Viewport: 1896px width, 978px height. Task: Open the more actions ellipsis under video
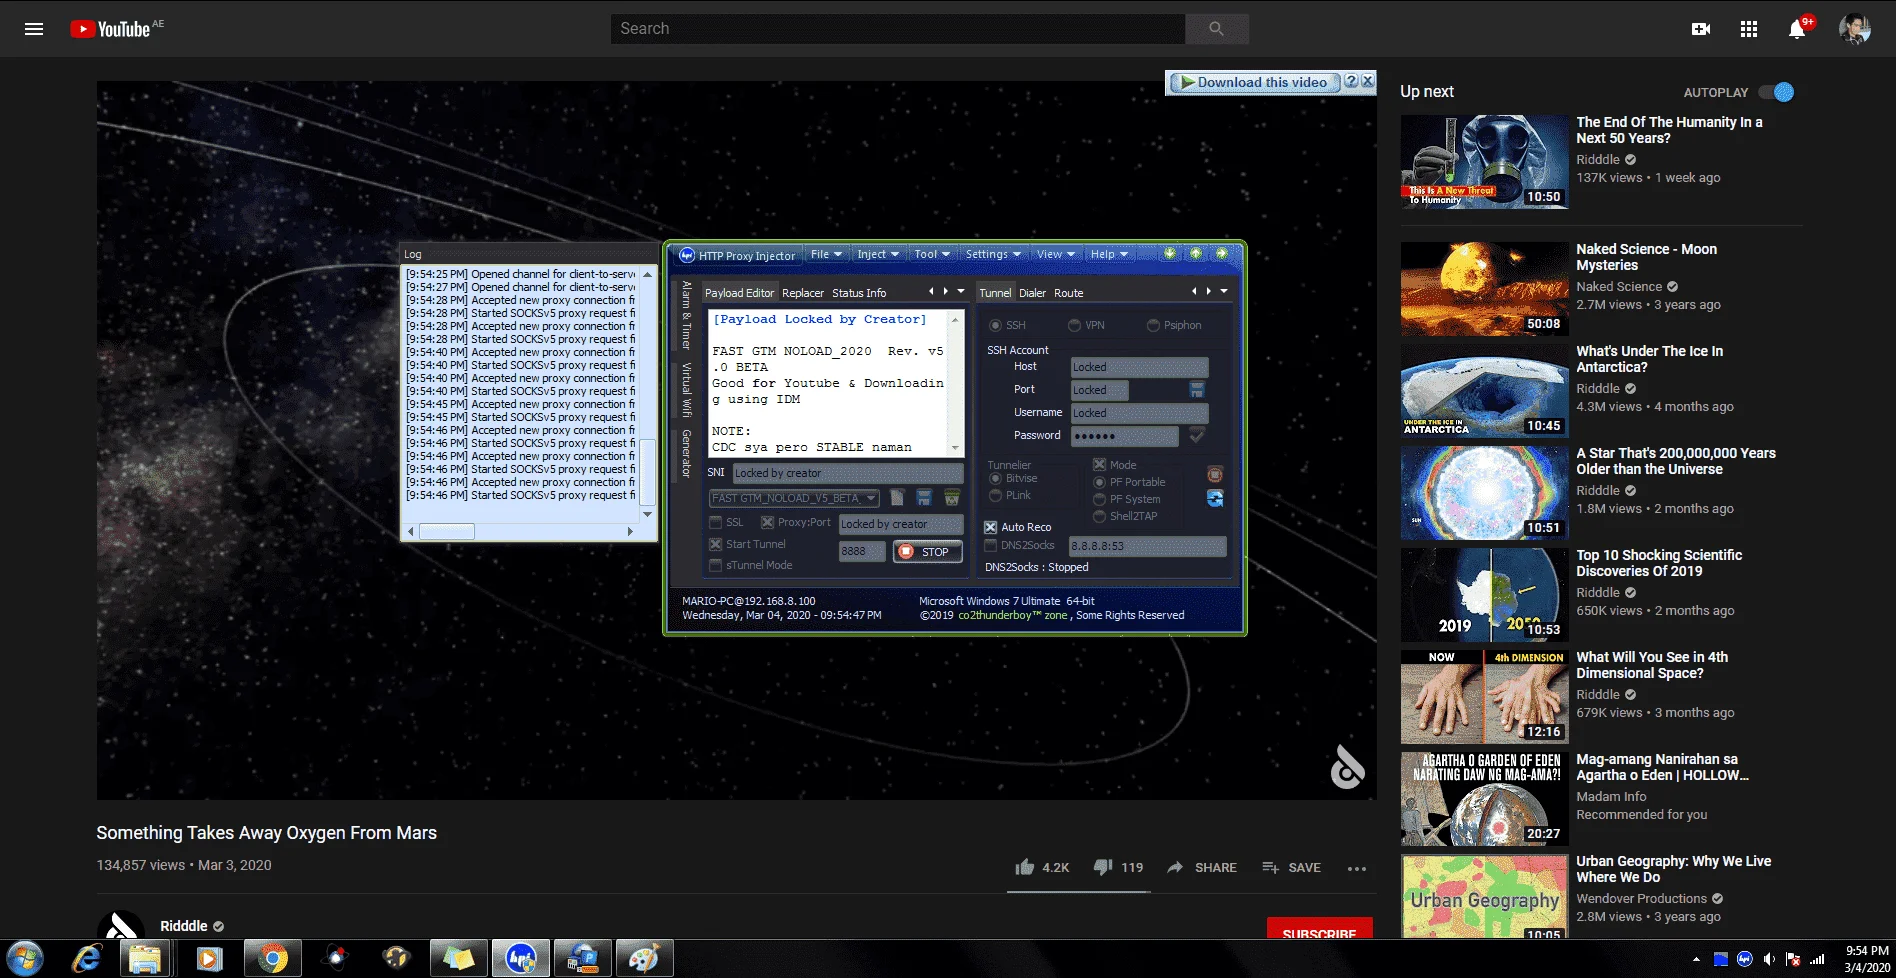coord(1356,868)
